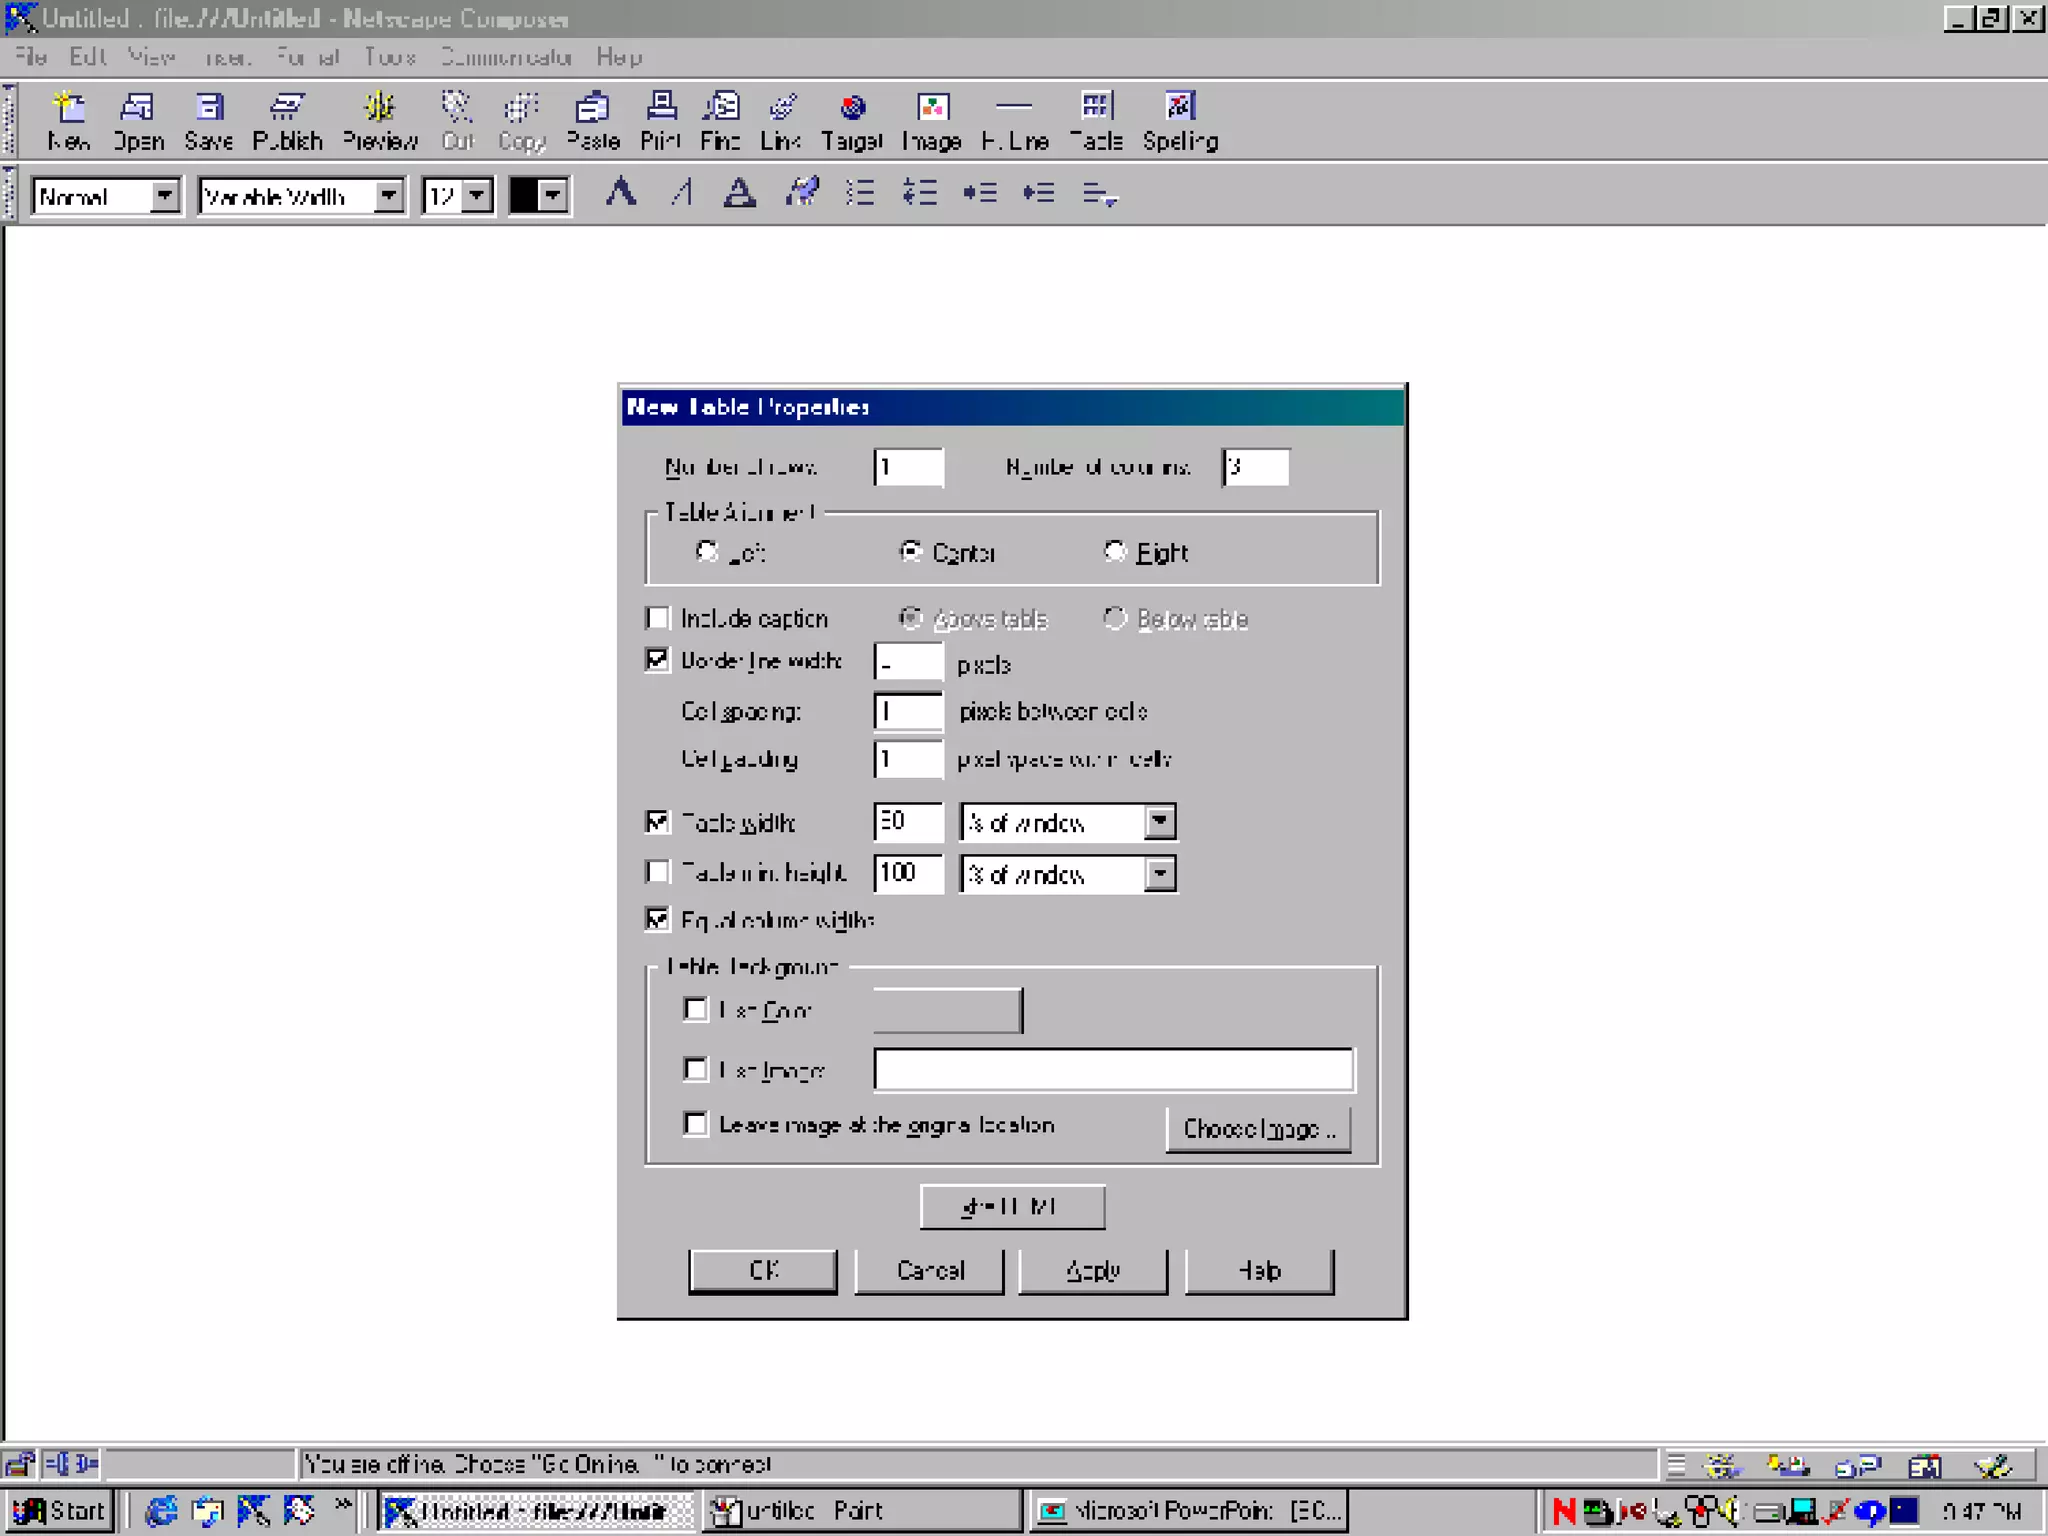Click the Image insert icon
The height and width of the screenshot is (1536, 2048).
tap(931, 120)
